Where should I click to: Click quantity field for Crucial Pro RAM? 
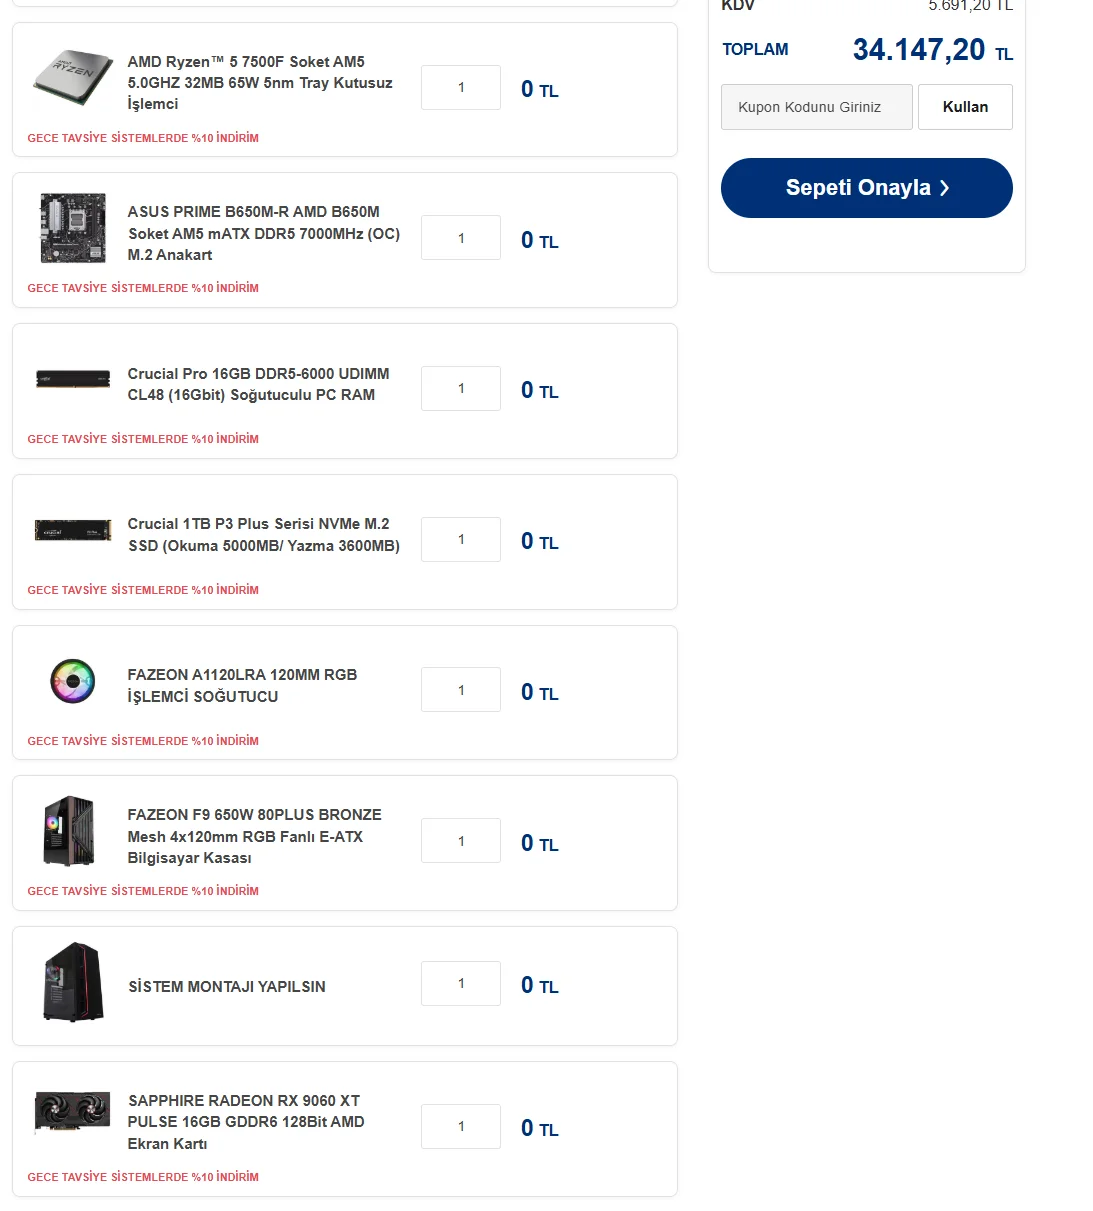tap(461, 388)
